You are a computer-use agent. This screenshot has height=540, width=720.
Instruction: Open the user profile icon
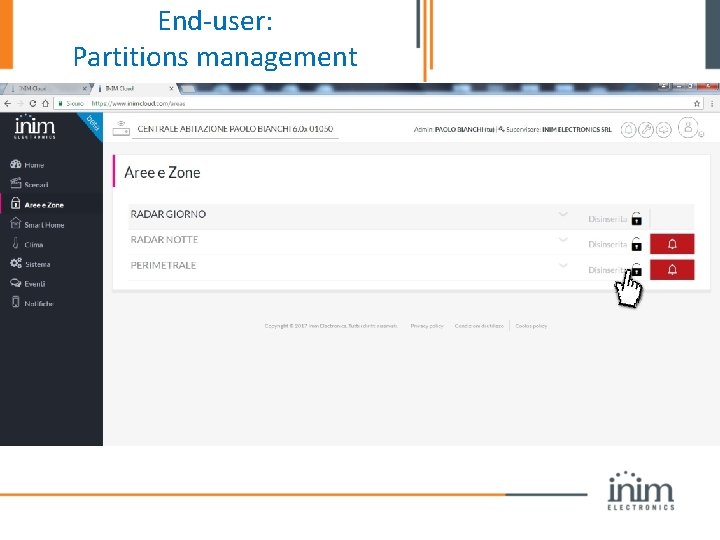[x=688, y=128]
